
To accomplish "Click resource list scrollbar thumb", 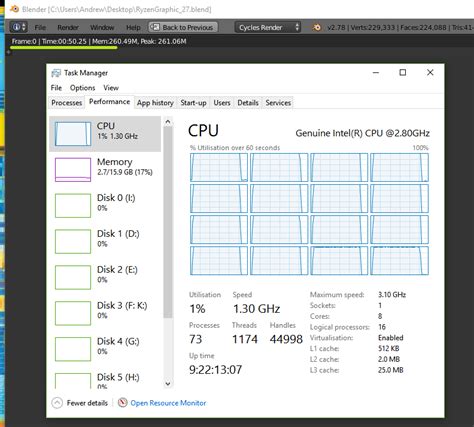I will (x=168, y=222).
